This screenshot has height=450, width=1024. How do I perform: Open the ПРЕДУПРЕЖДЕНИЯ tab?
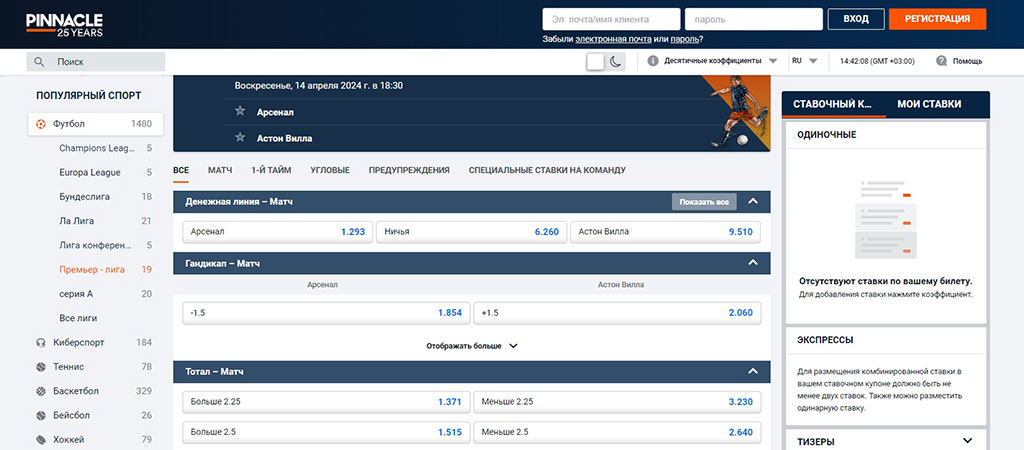[409, 170]
